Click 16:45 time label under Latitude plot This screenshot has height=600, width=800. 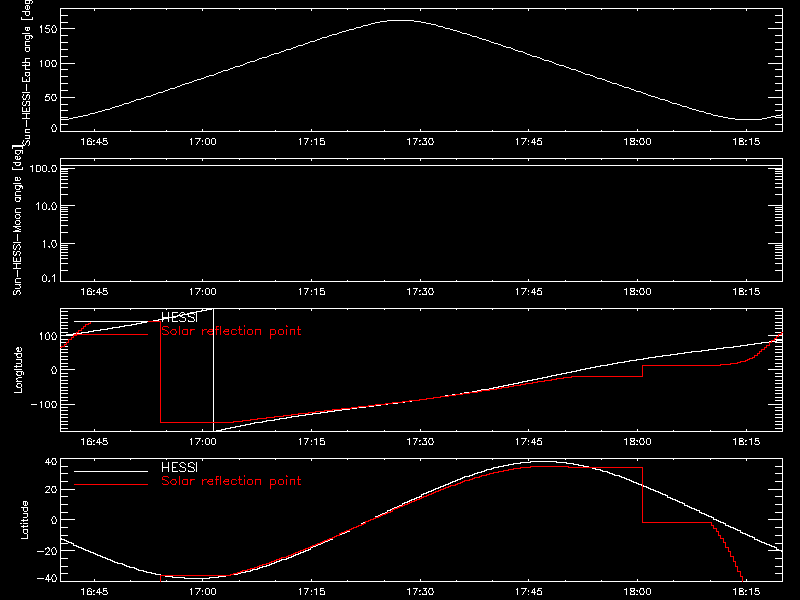[94, 592]
